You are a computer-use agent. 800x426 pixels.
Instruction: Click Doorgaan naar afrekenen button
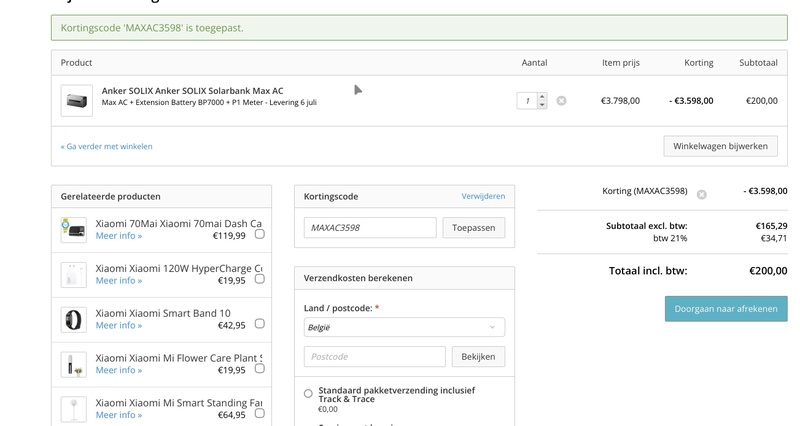coord(726,309)
